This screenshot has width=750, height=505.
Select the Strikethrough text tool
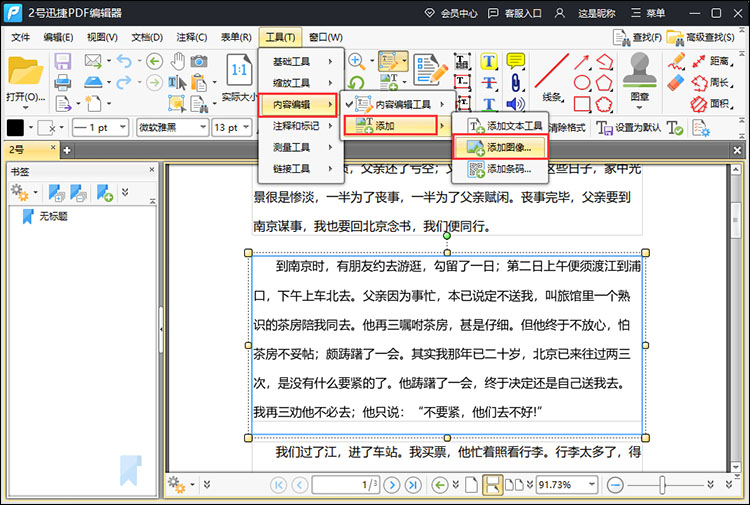point(489,83)
